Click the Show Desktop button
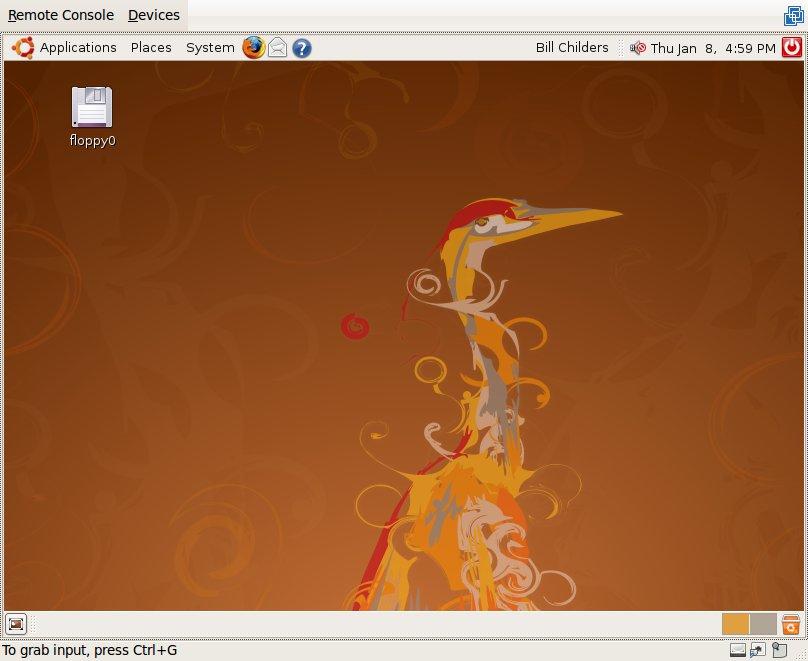Screen dimensions: 808x661 click(x=16, y=624)
